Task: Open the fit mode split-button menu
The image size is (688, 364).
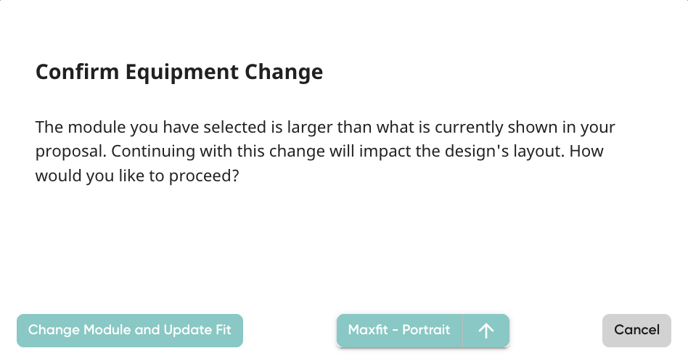Action: point(486,330)
